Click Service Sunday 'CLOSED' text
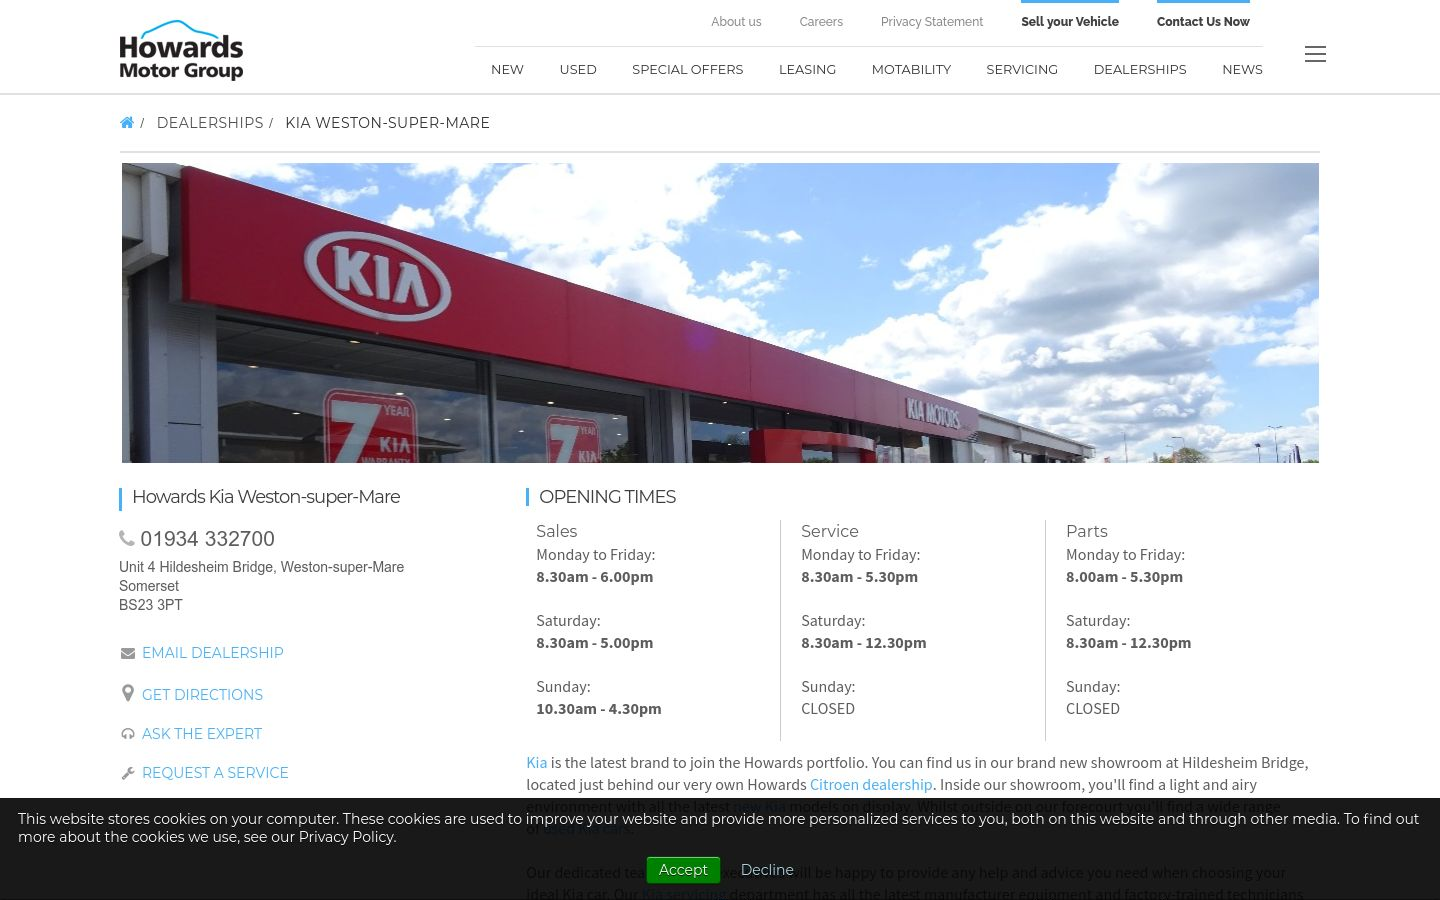 [828, 709]
